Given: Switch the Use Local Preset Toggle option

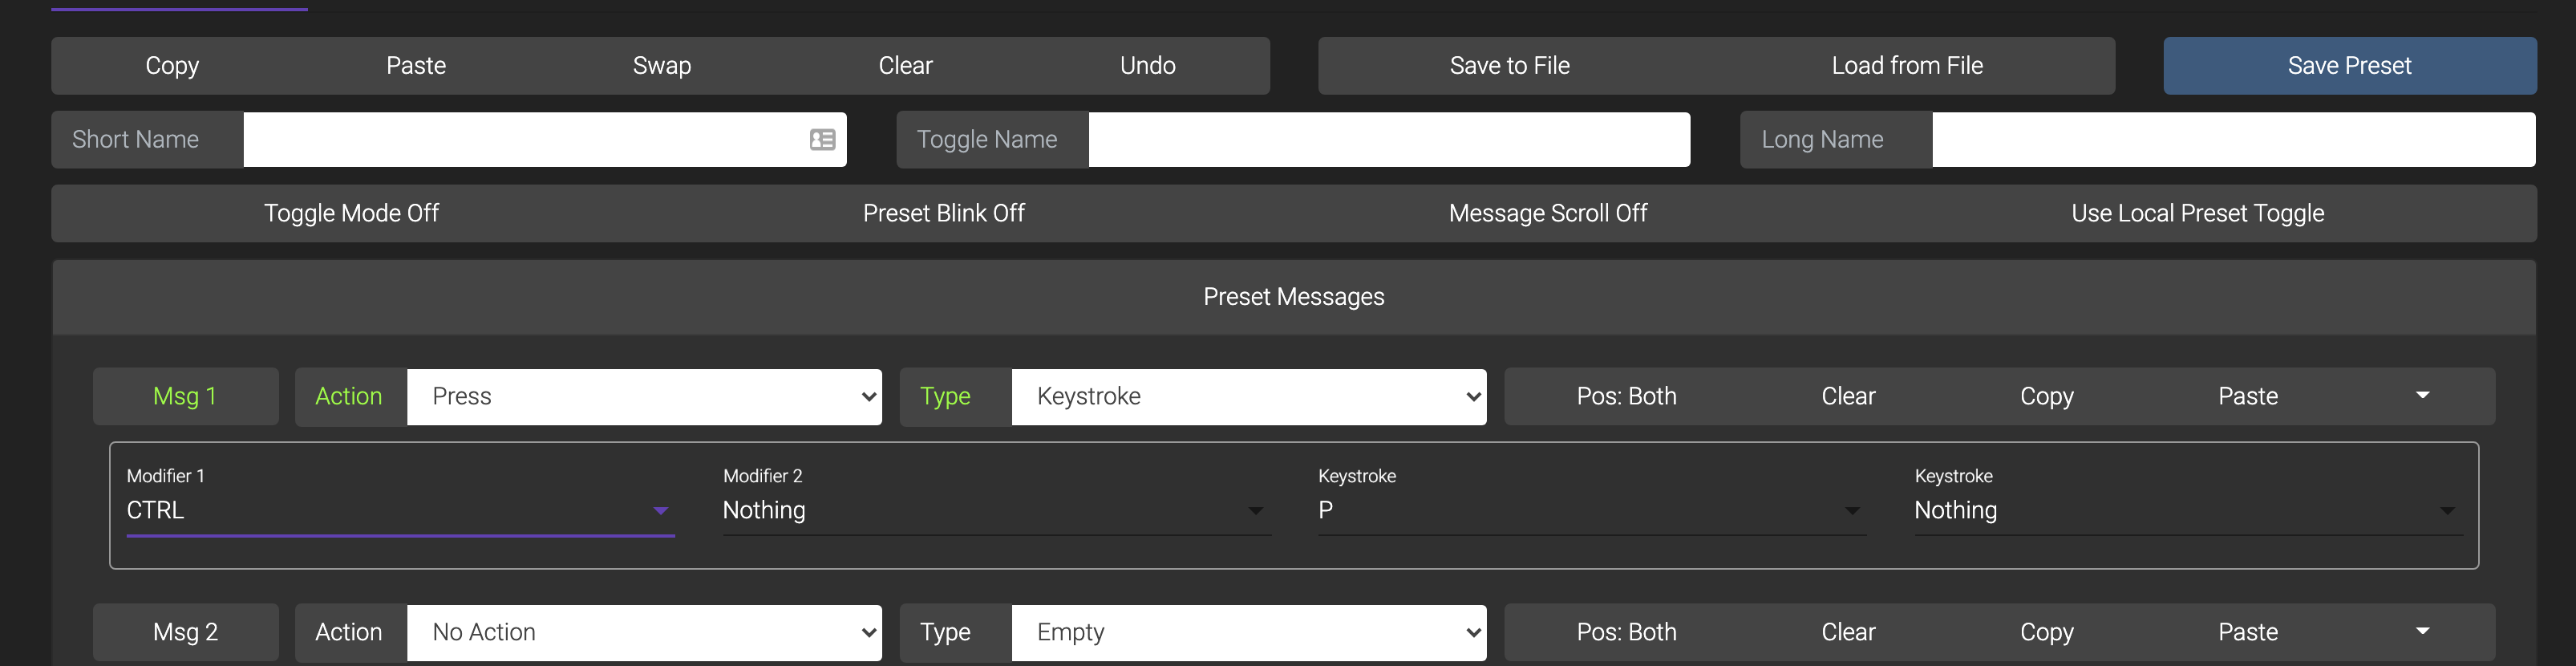Looking at the screenshot, I should point(2197,213).
